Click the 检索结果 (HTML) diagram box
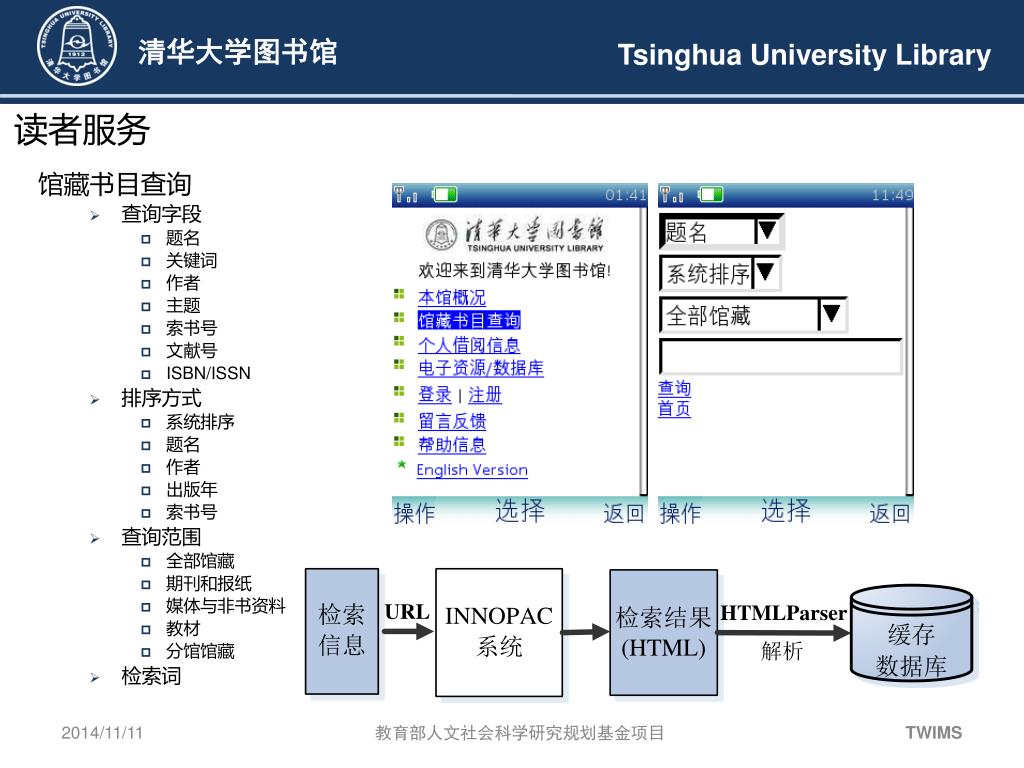 click(x=664, y=632)
